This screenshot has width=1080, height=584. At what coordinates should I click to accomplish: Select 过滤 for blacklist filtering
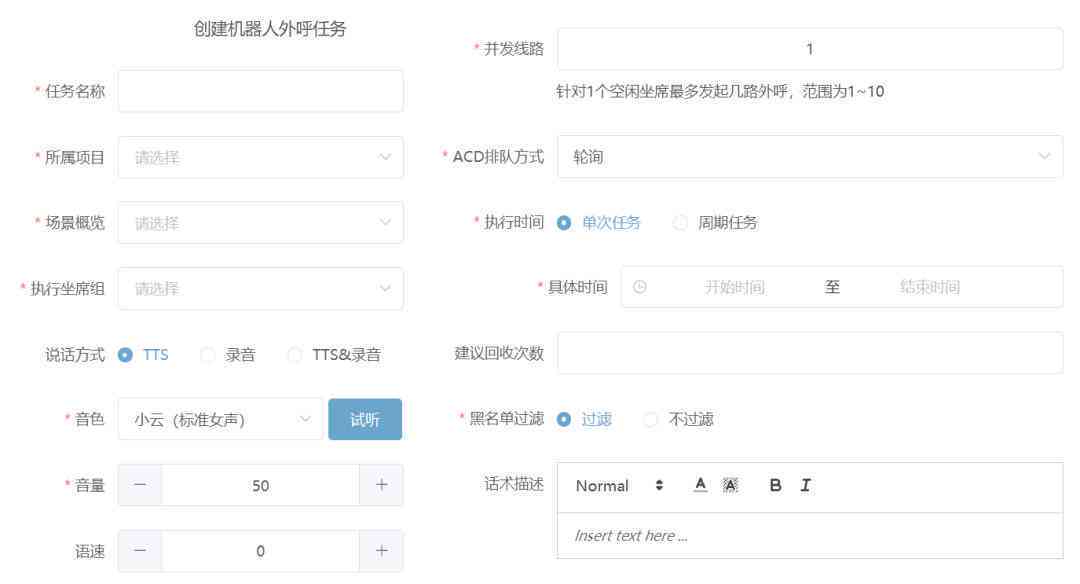pos(584,419)
